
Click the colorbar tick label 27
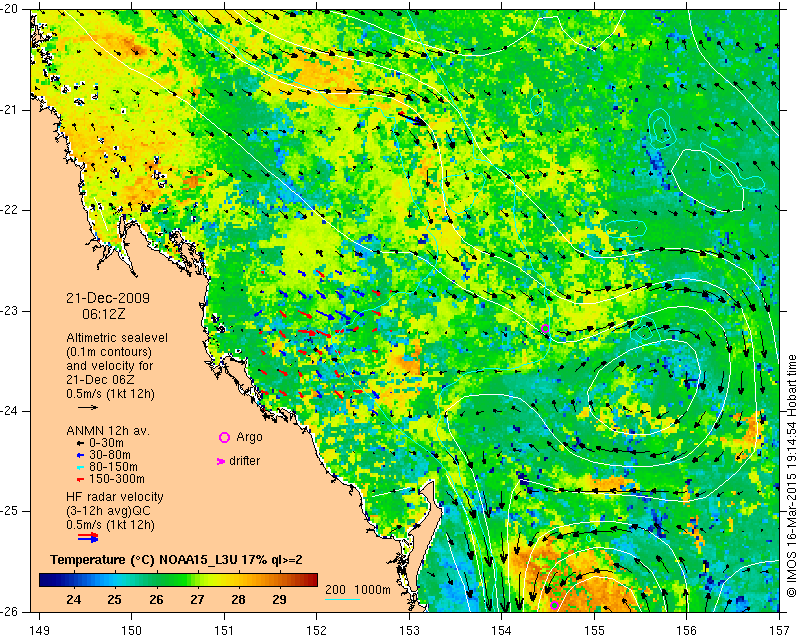tap(197, 599)
